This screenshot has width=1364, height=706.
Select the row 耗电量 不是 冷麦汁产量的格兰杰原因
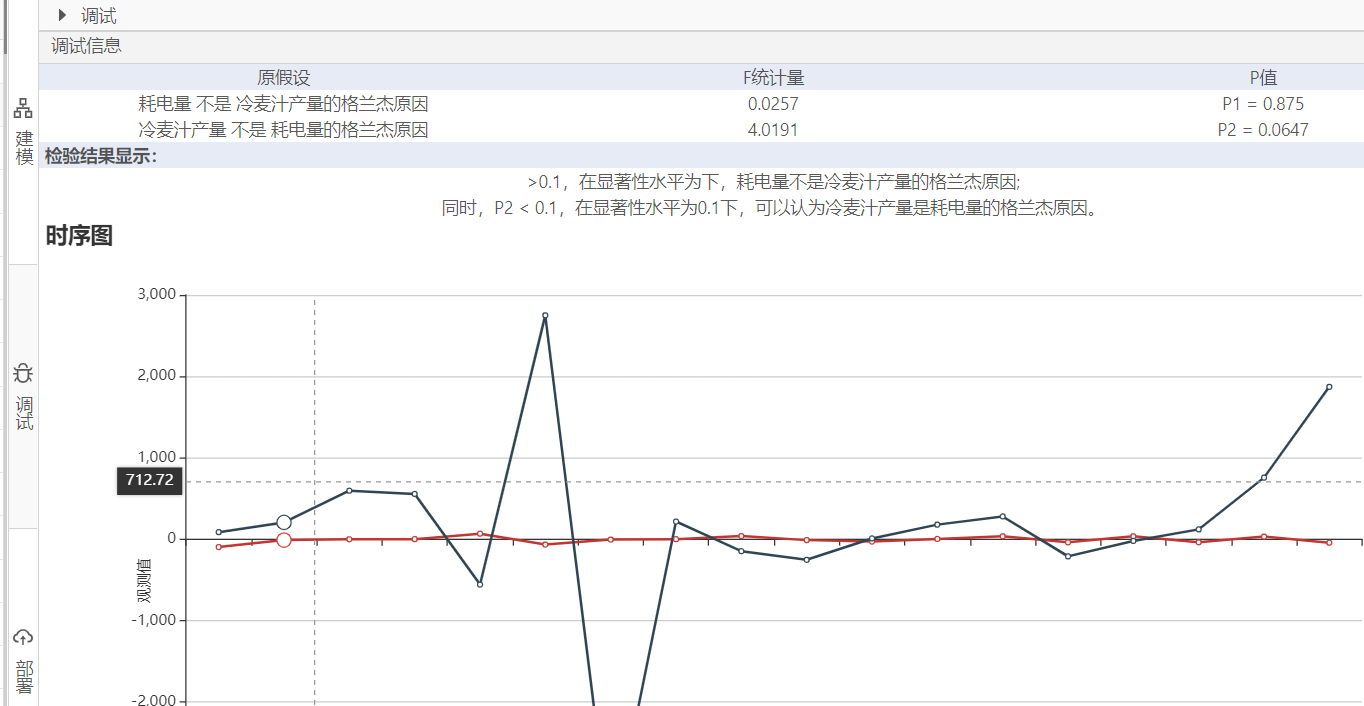(x=284, y=103)
